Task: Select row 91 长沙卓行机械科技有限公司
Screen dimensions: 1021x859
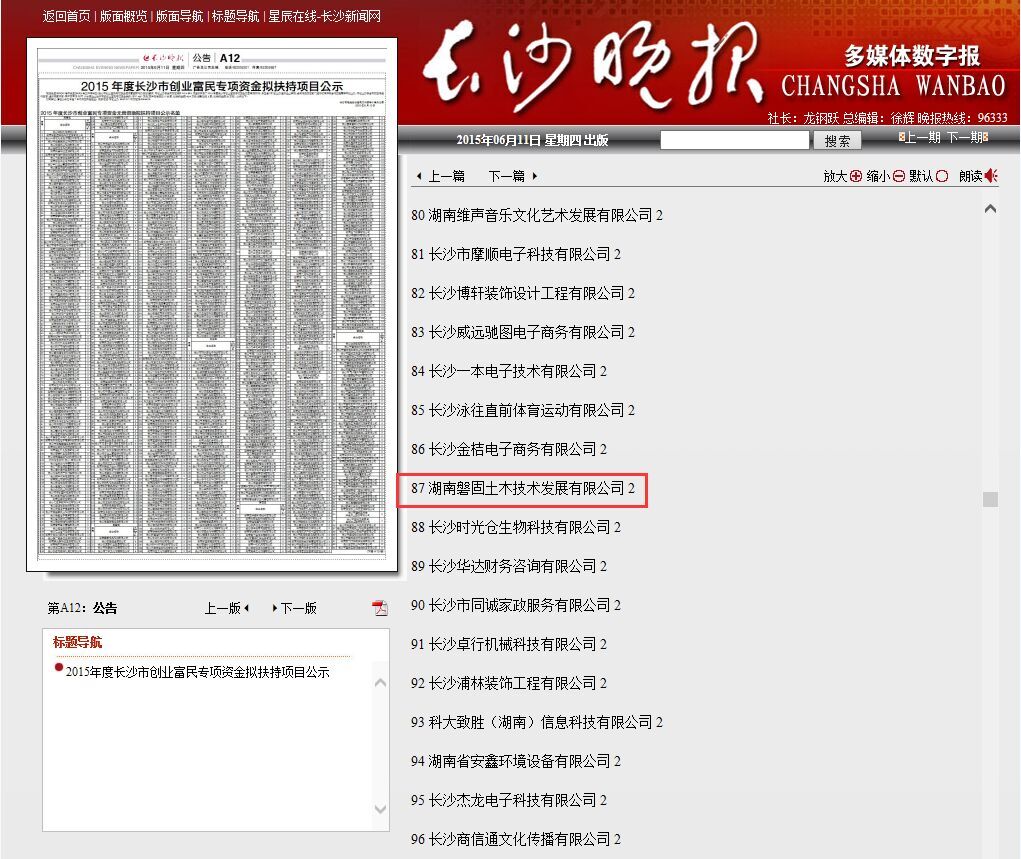Action: point(509,645)
